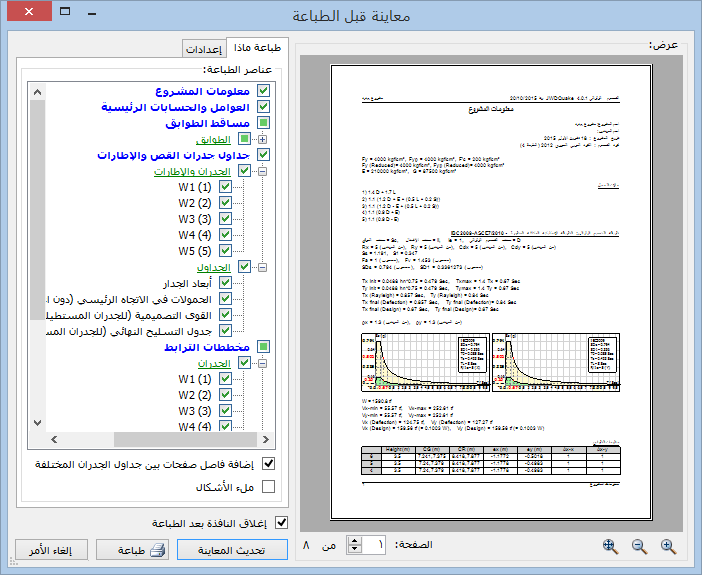Decrease page number with stepper down arrow

(x=355, y=551)
